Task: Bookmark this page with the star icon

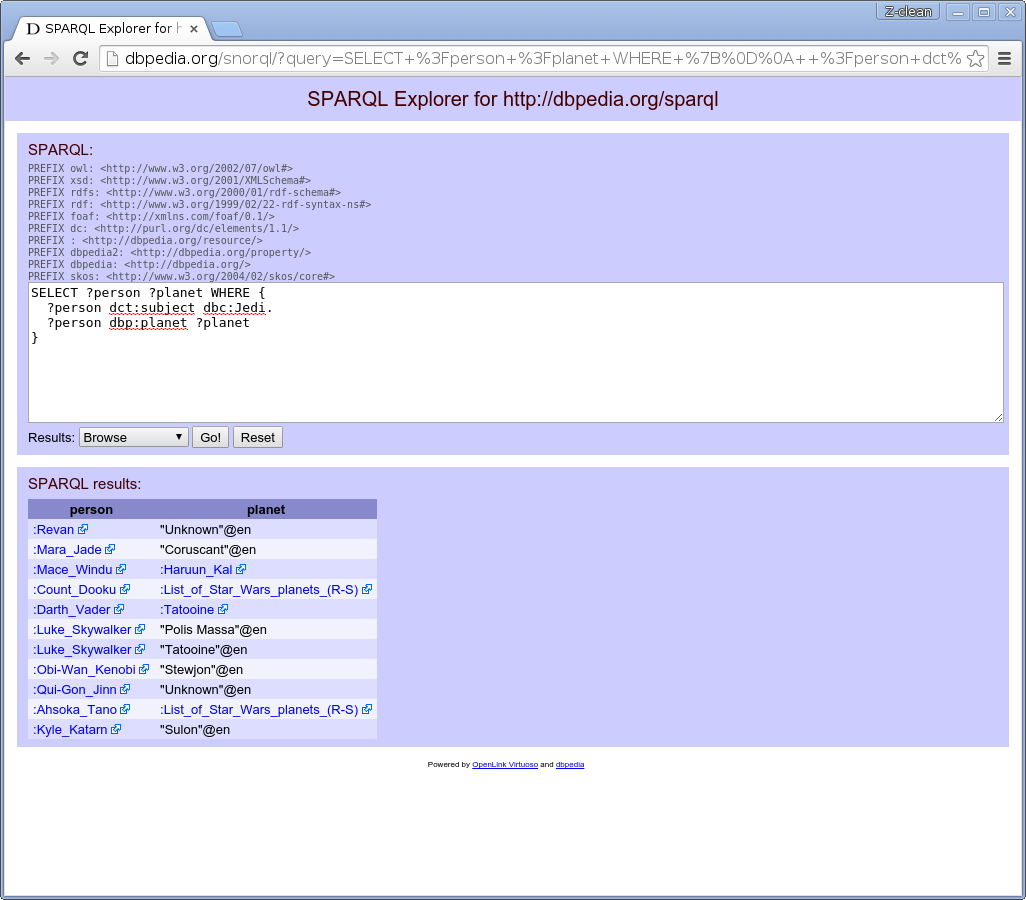Action: (x=975, y=59)
